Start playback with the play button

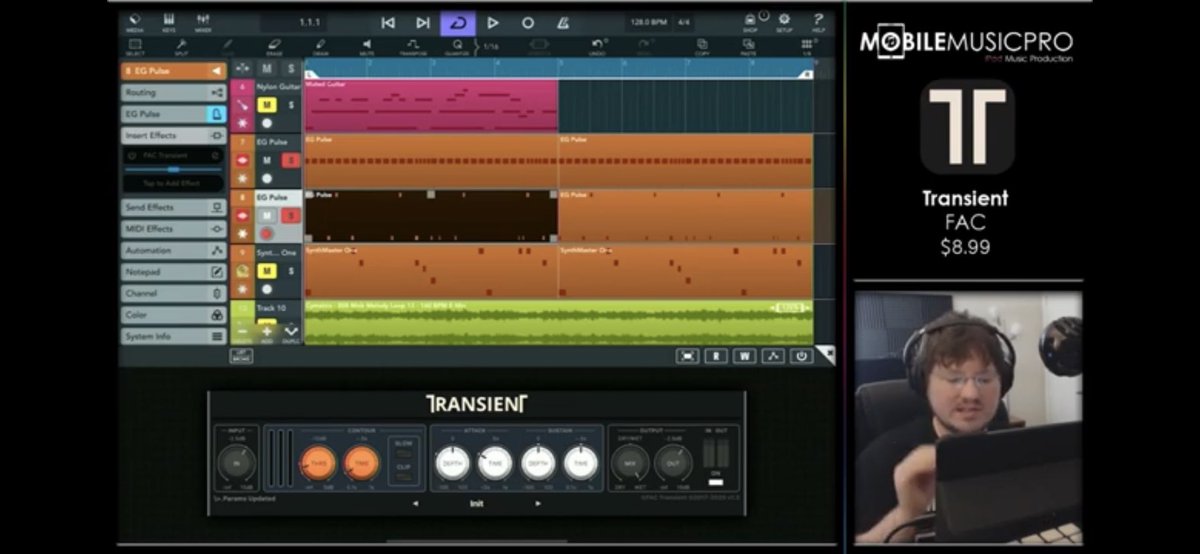pos(493,22)
